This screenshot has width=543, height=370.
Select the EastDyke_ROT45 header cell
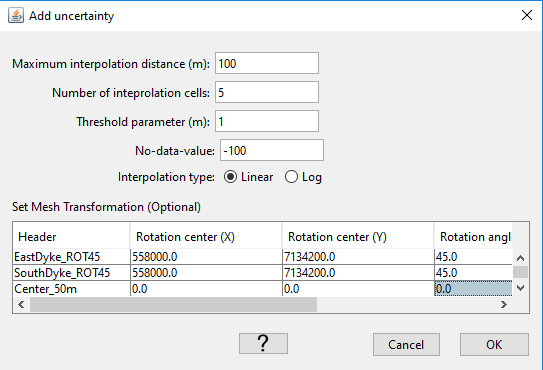(72, 257)
